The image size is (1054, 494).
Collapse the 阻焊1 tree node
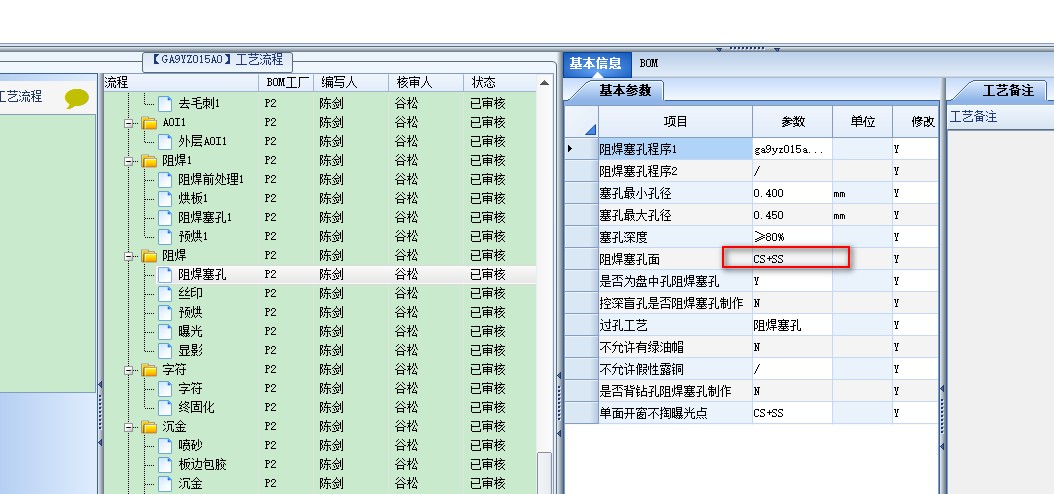pos(128,161)
